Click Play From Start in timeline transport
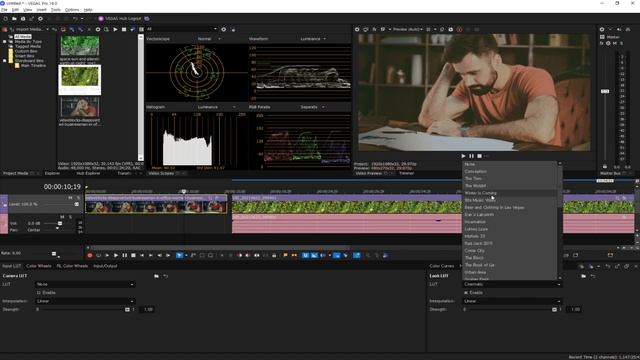This screenshot has height=360, width=640. point(107,256)
